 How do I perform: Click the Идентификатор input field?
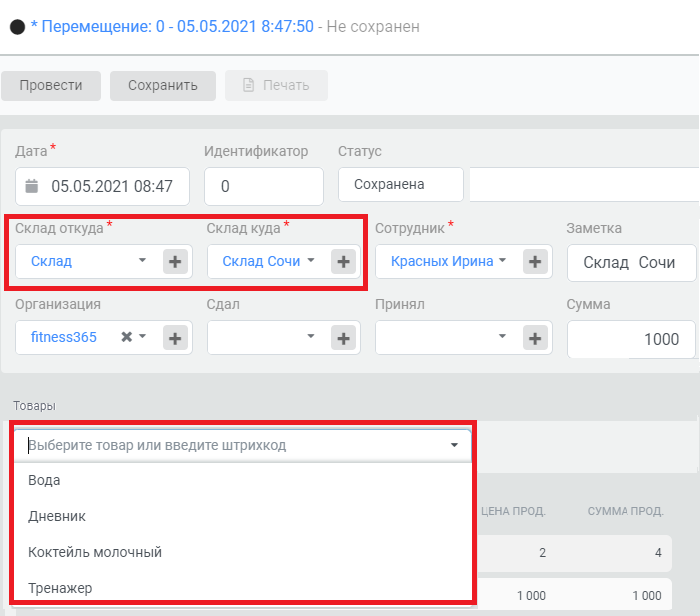[264, 186]
